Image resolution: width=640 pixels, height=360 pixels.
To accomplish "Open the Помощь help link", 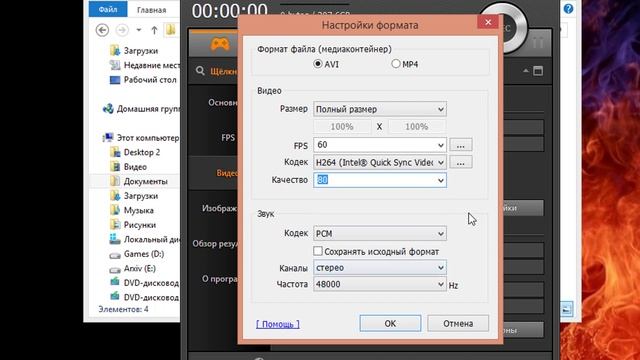I will click(x=278, y=324).
